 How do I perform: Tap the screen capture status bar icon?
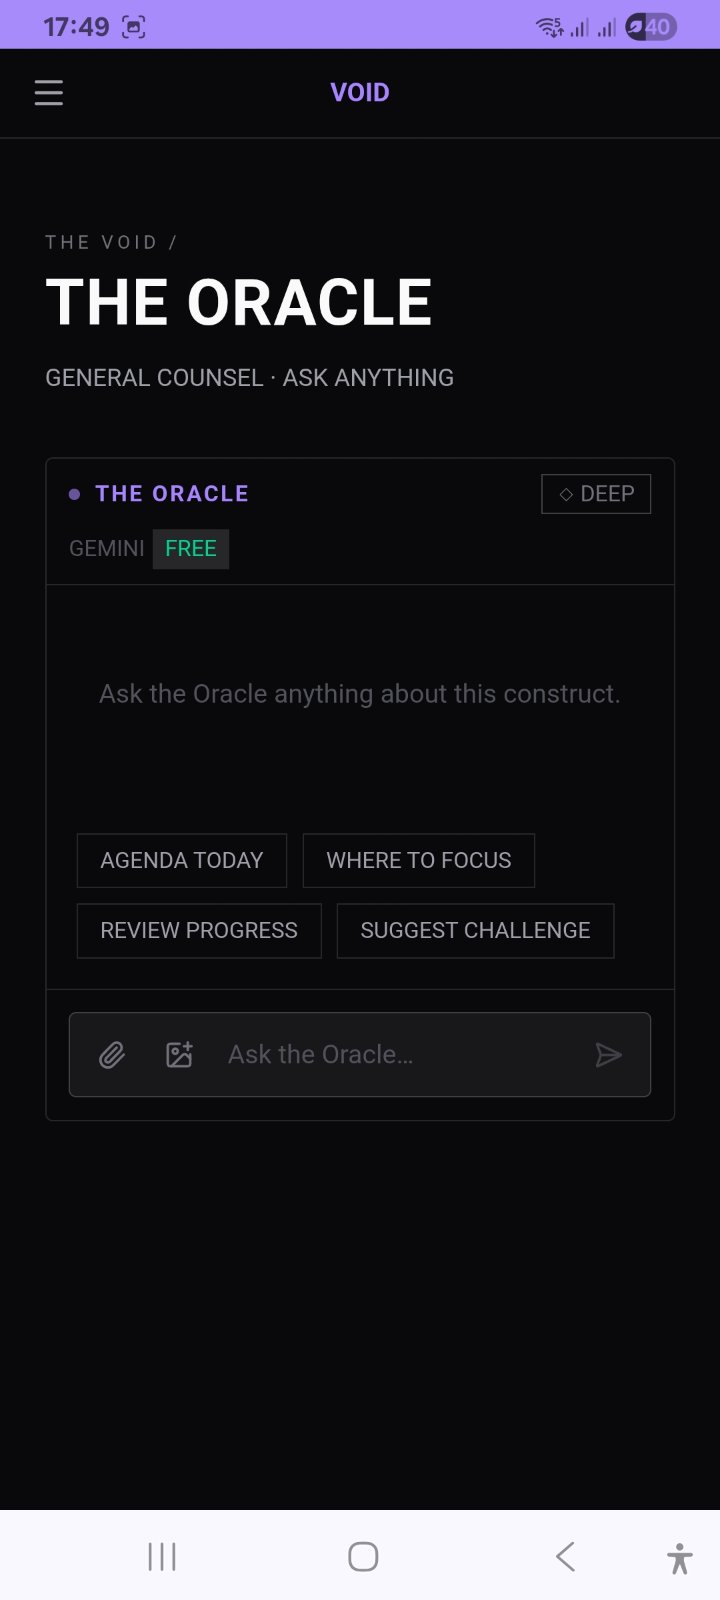click(133, 27)
